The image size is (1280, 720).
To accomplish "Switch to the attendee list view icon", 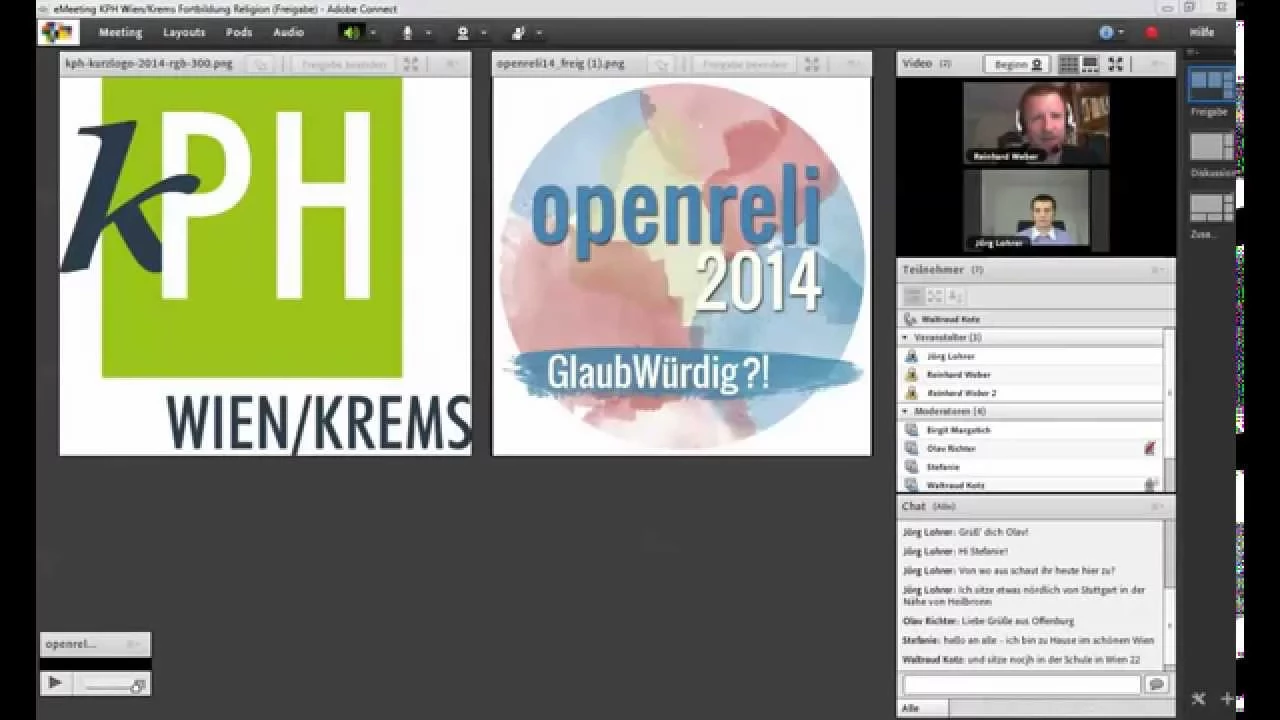I will [912, 296].
